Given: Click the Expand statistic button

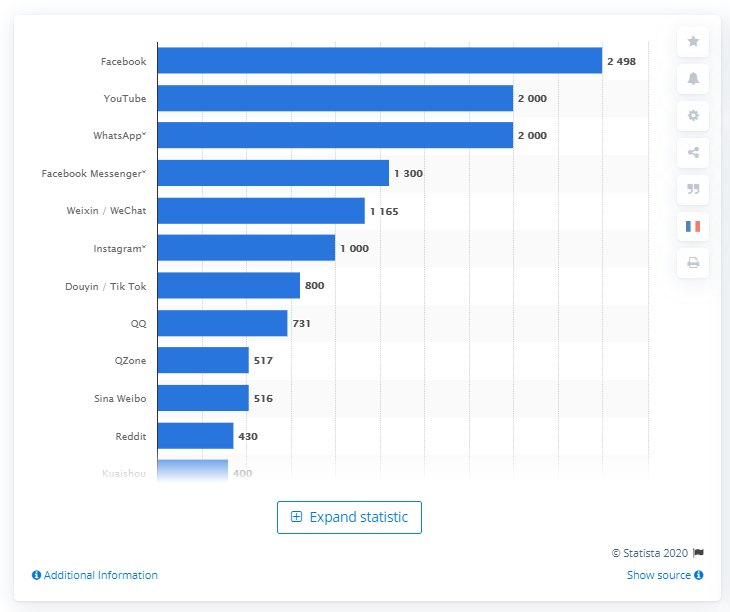Looking at the screenshot, I should tap(349, 517).
